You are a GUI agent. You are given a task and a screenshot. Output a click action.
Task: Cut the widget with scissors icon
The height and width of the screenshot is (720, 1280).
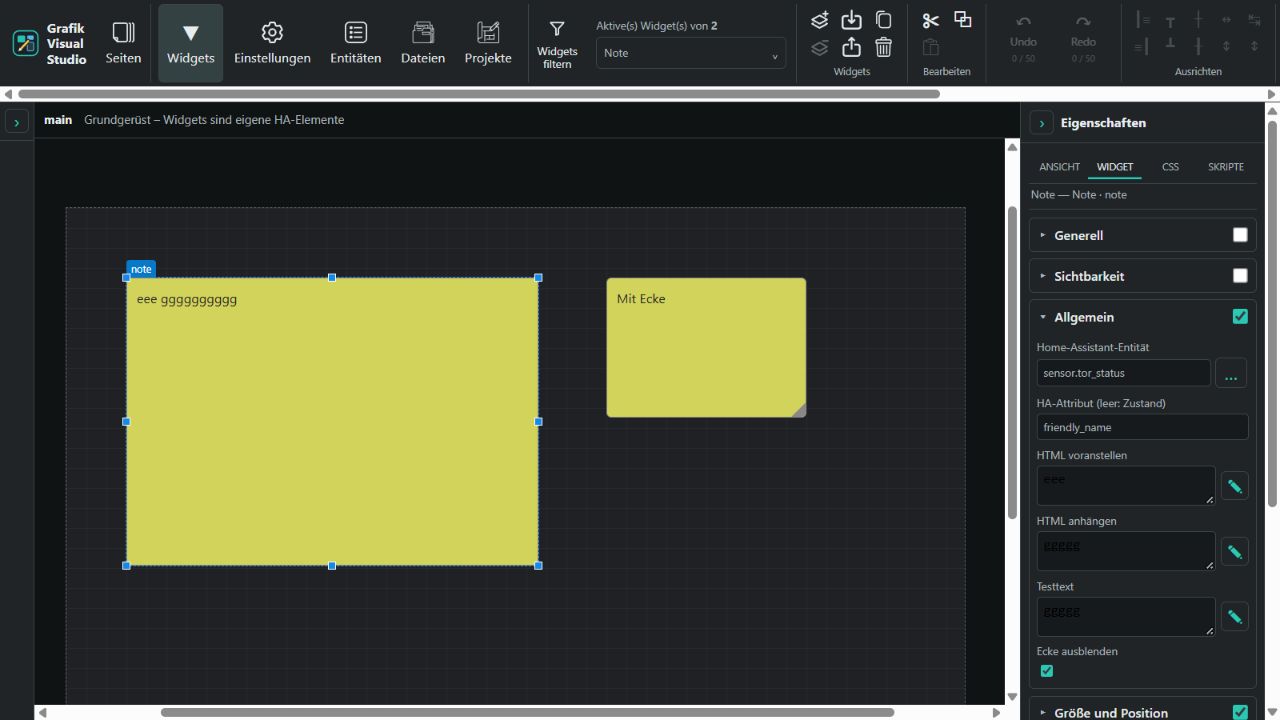(x=931, y=20)
